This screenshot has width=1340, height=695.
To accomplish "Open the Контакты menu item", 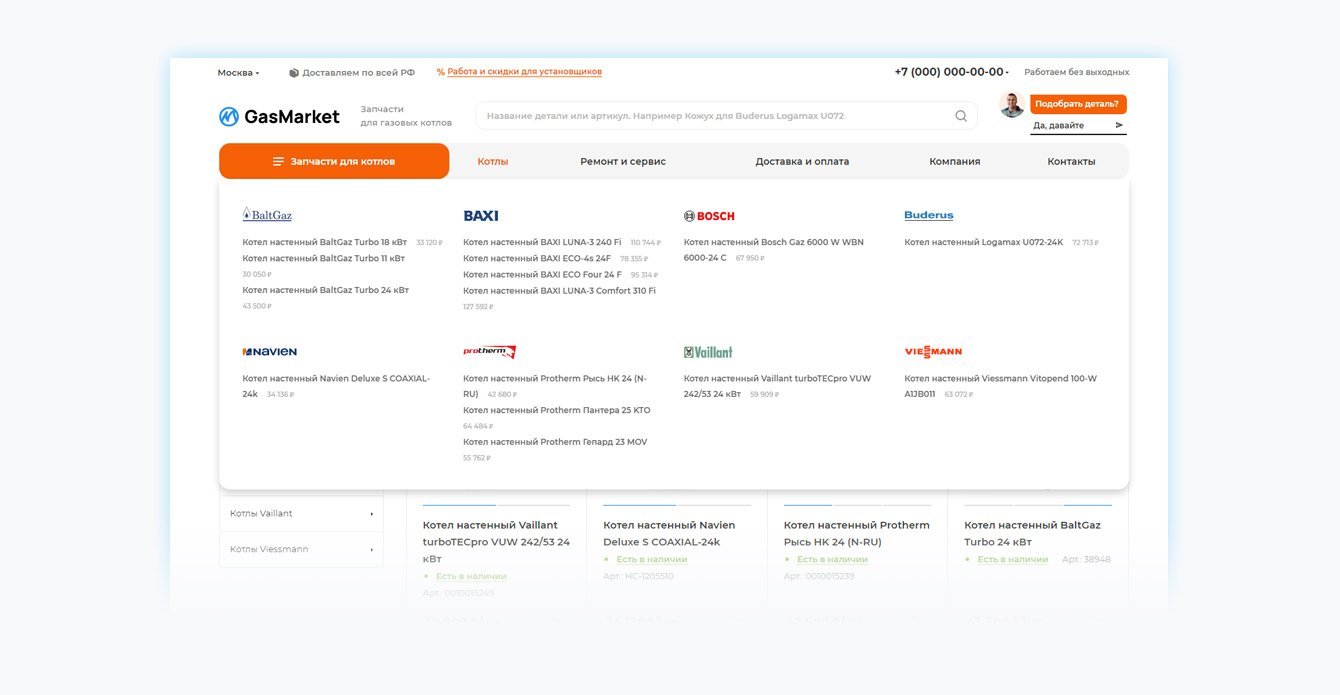I will [x=1071, y=161].
